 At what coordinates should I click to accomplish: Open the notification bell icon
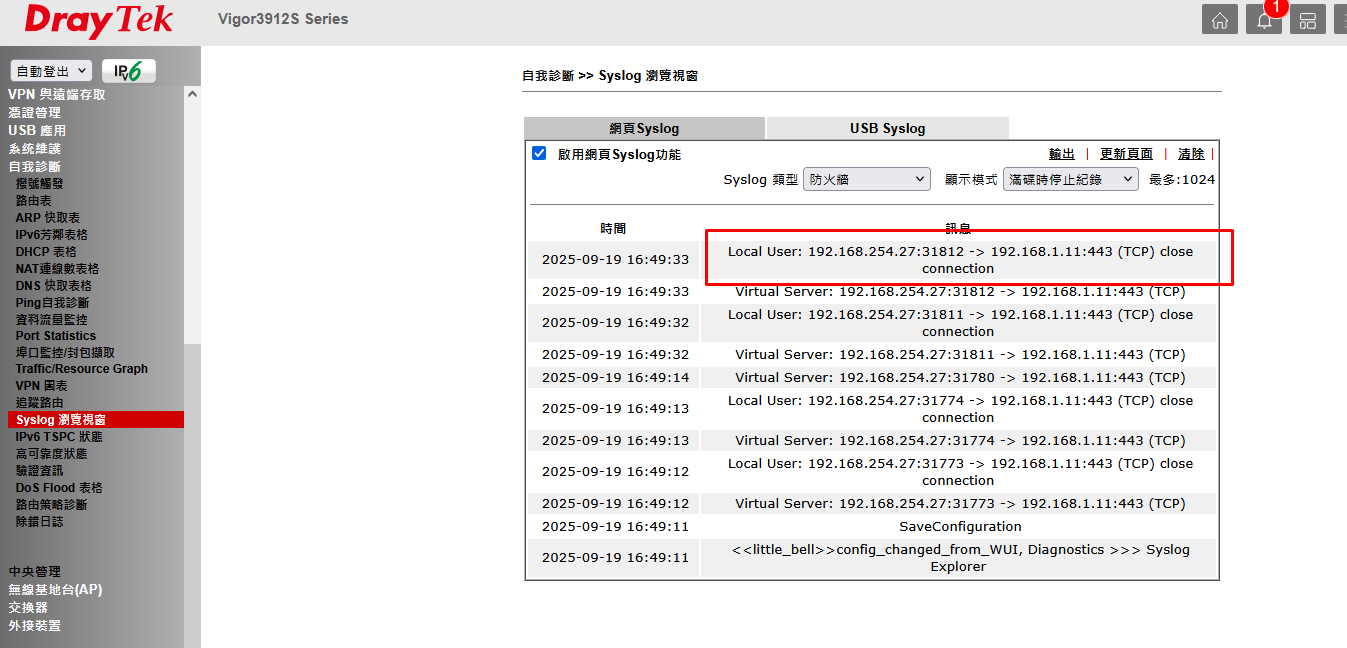(x=1264, y=20)
